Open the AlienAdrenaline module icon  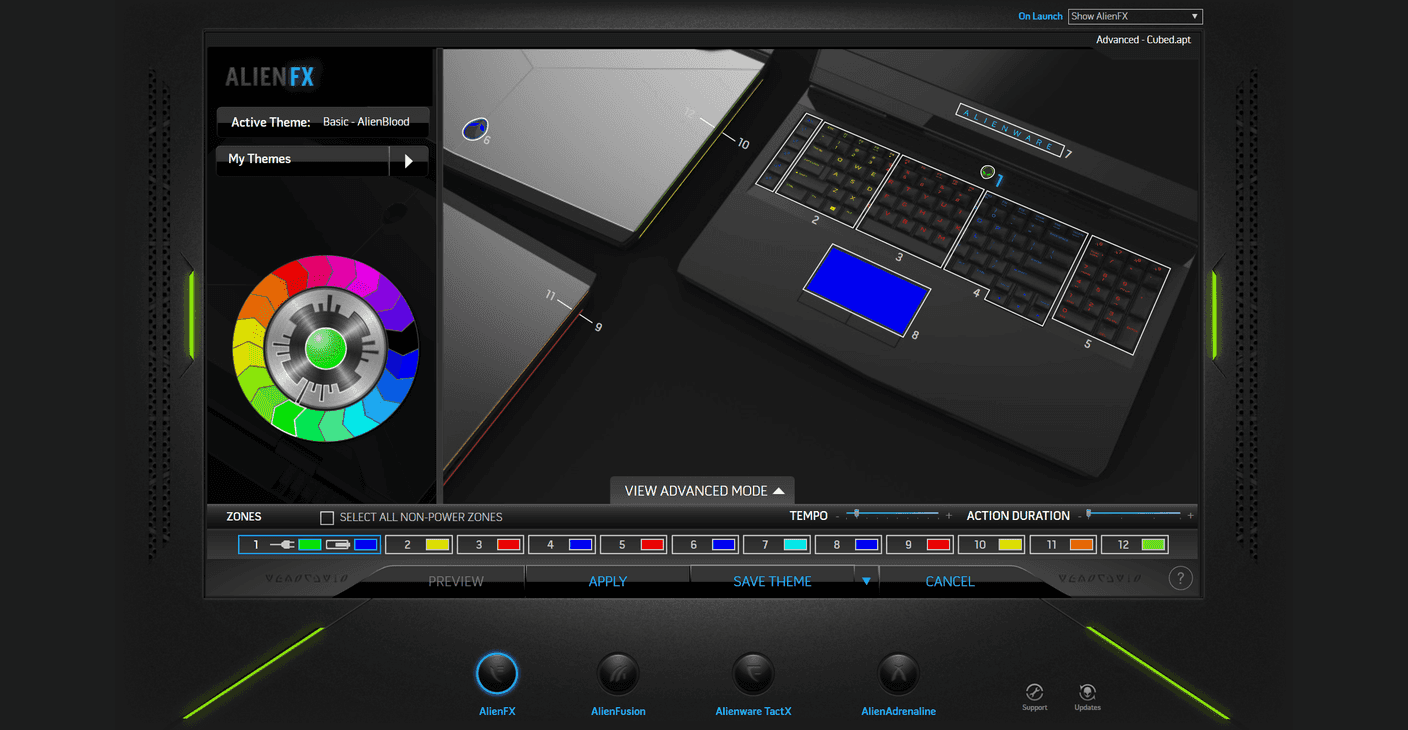[x=898, y=674]
